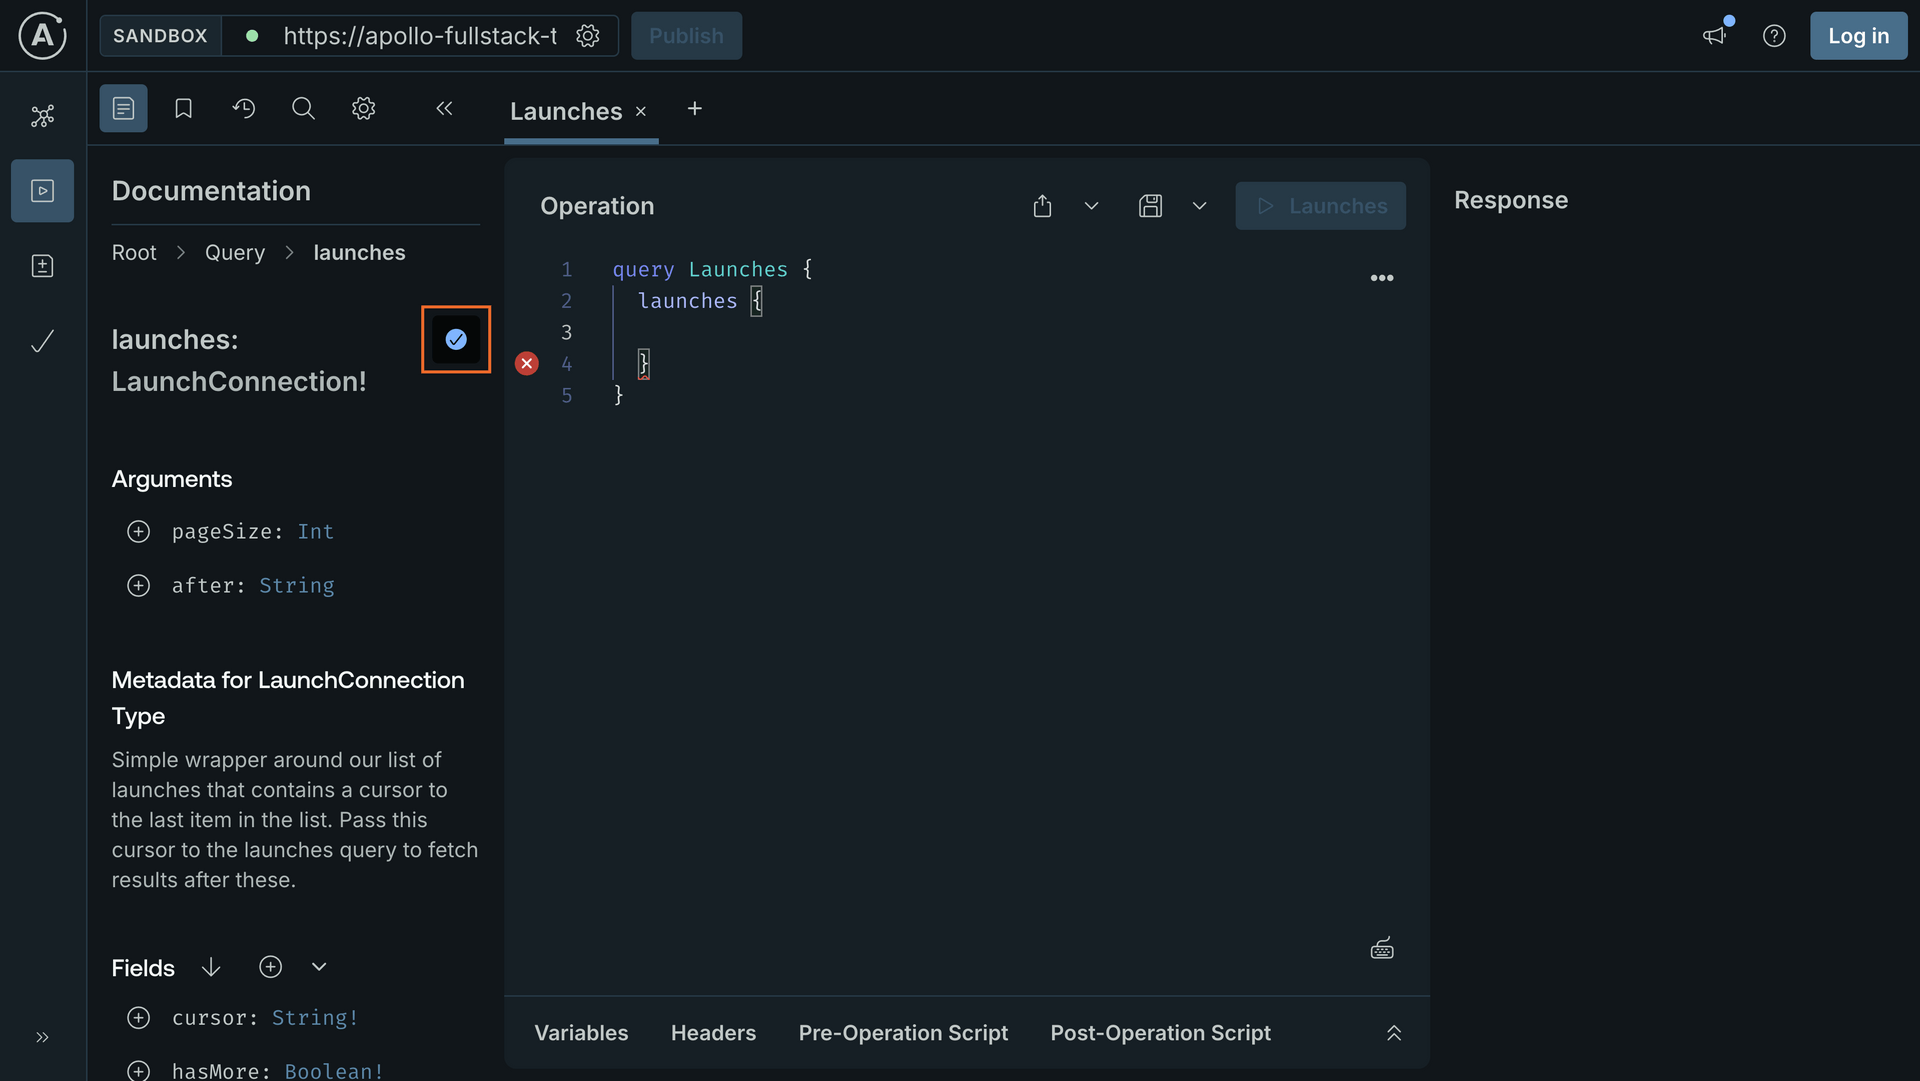Open Explorer settings gear
Image resolution: width=1920 pixels, height=1081 pixels.
pos(363,108)
